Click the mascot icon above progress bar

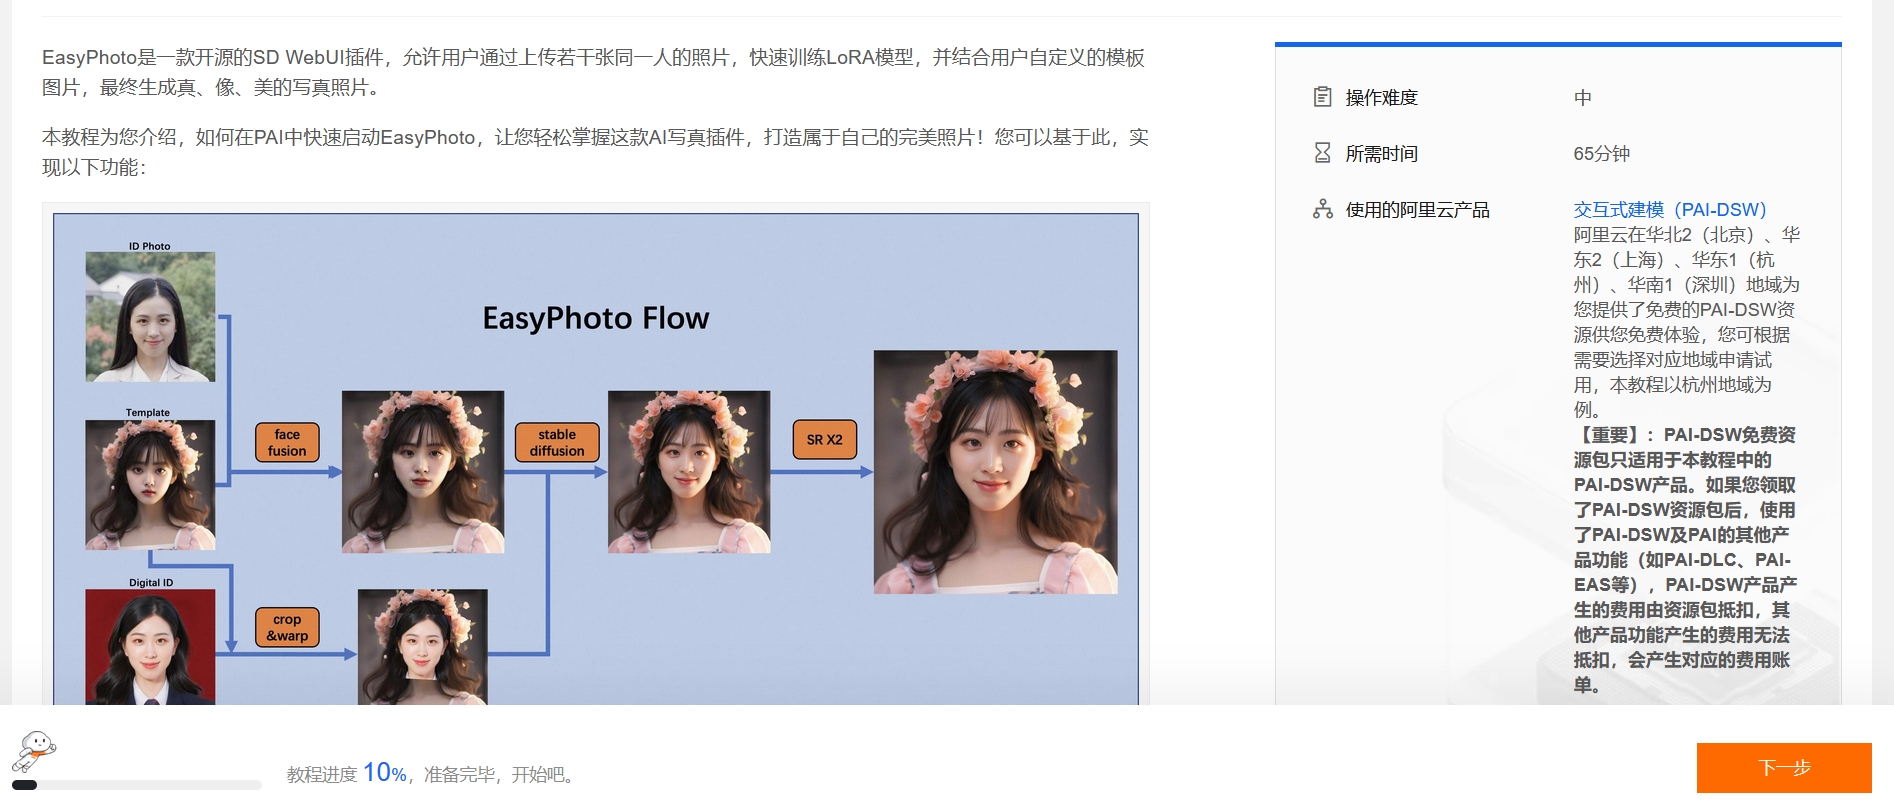pos(34,752)
